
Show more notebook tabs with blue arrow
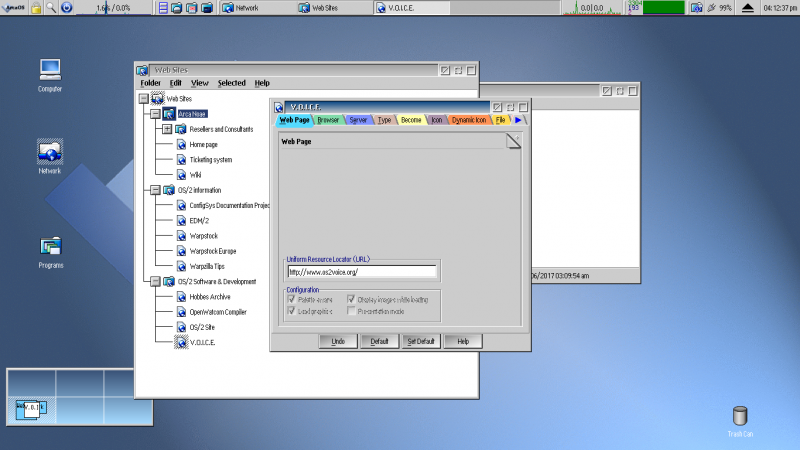pos(518,120)
